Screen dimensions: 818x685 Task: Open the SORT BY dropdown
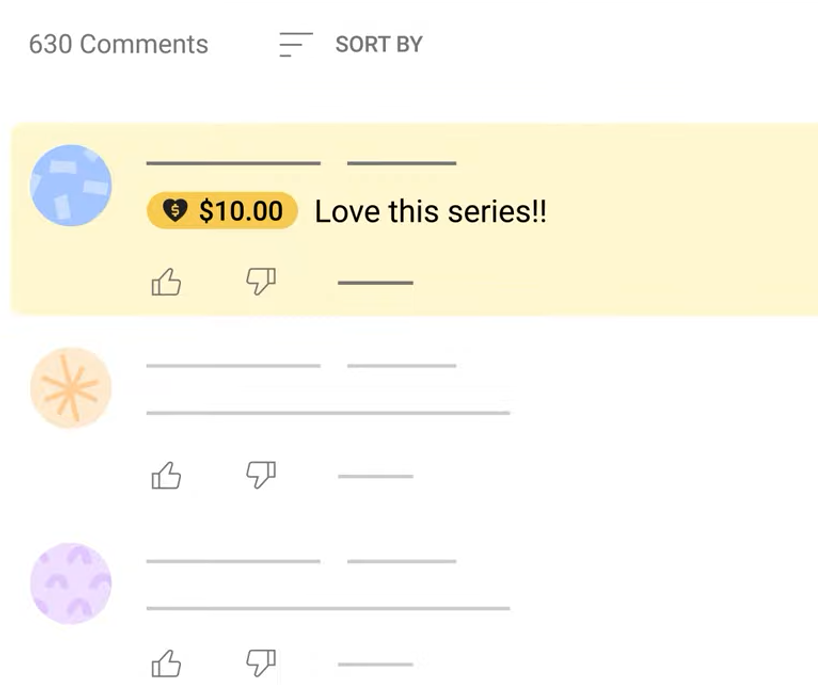click(378, 45)
